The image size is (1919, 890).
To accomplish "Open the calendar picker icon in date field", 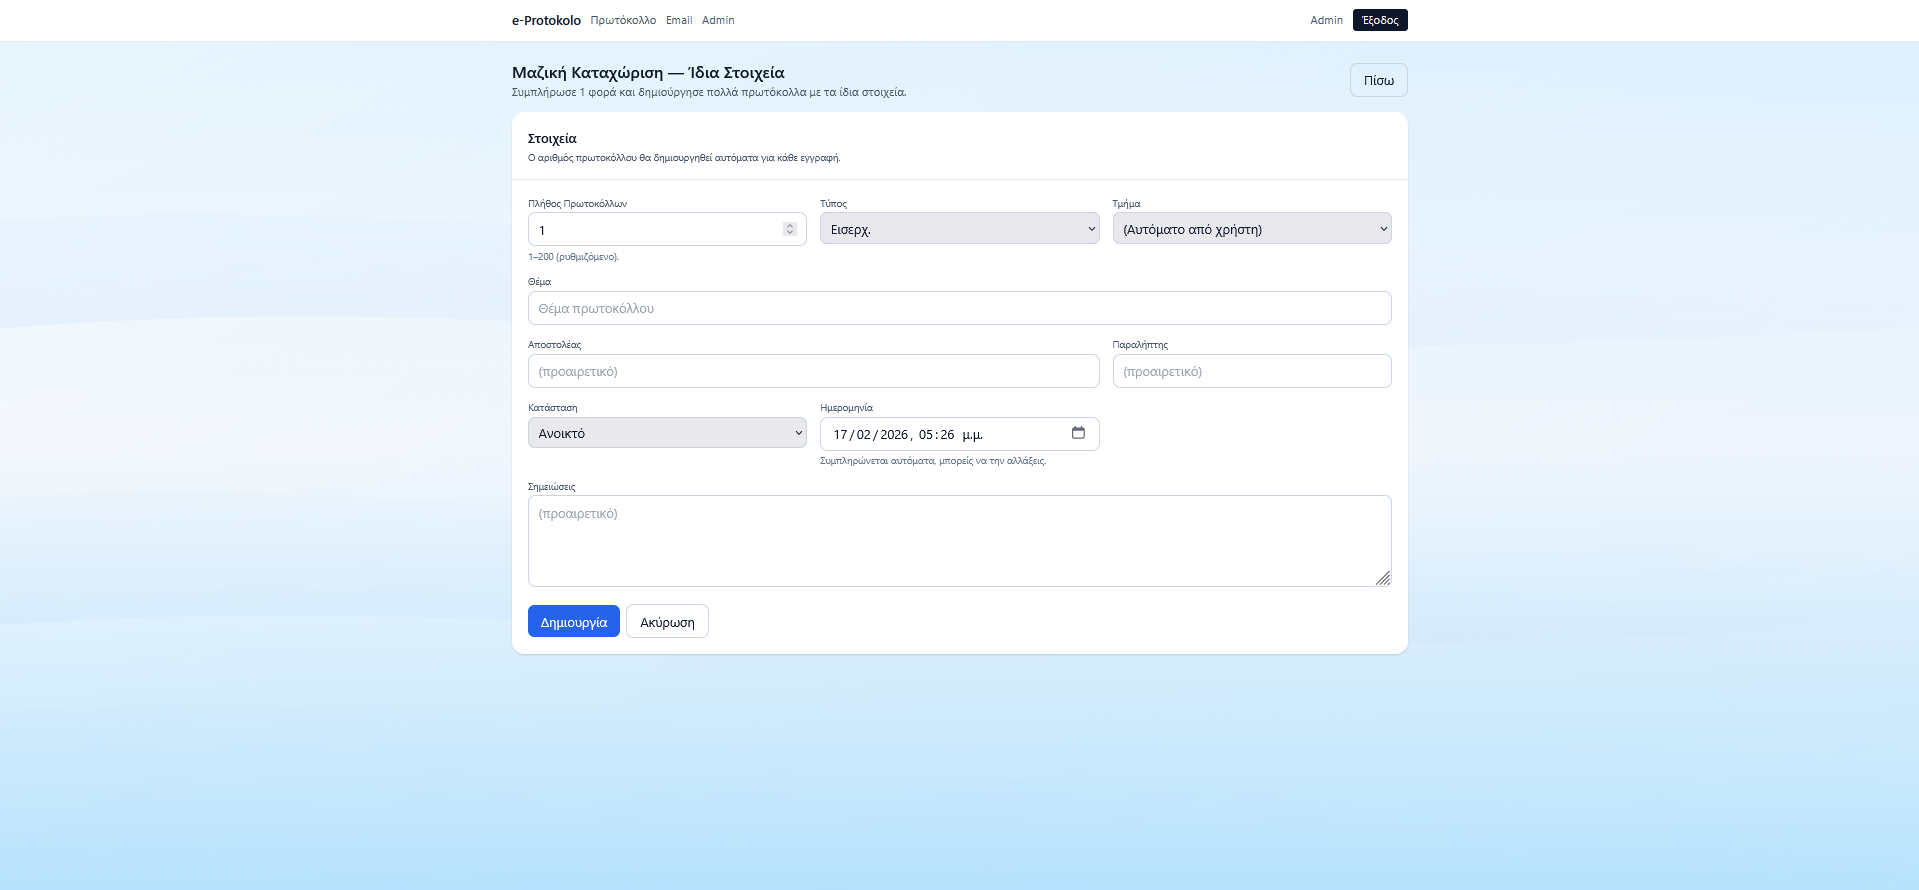I will point(1078,433).
